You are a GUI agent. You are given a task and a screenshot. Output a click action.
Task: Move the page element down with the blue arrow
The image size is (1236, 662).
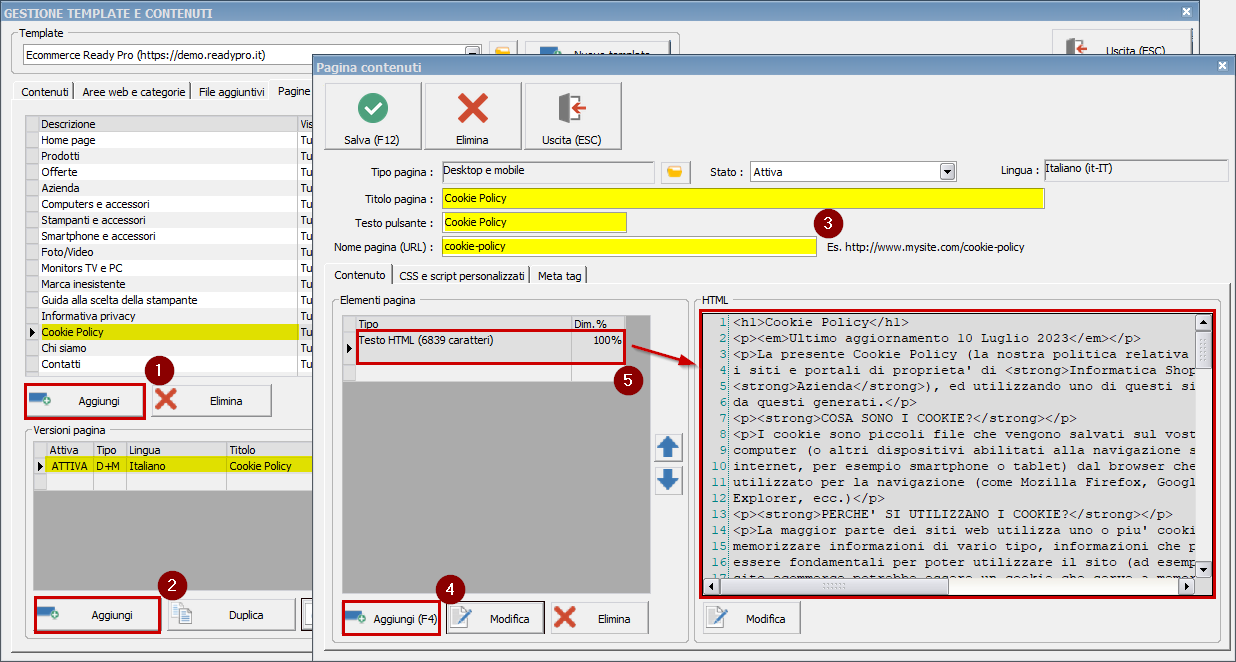click(668, 480)
